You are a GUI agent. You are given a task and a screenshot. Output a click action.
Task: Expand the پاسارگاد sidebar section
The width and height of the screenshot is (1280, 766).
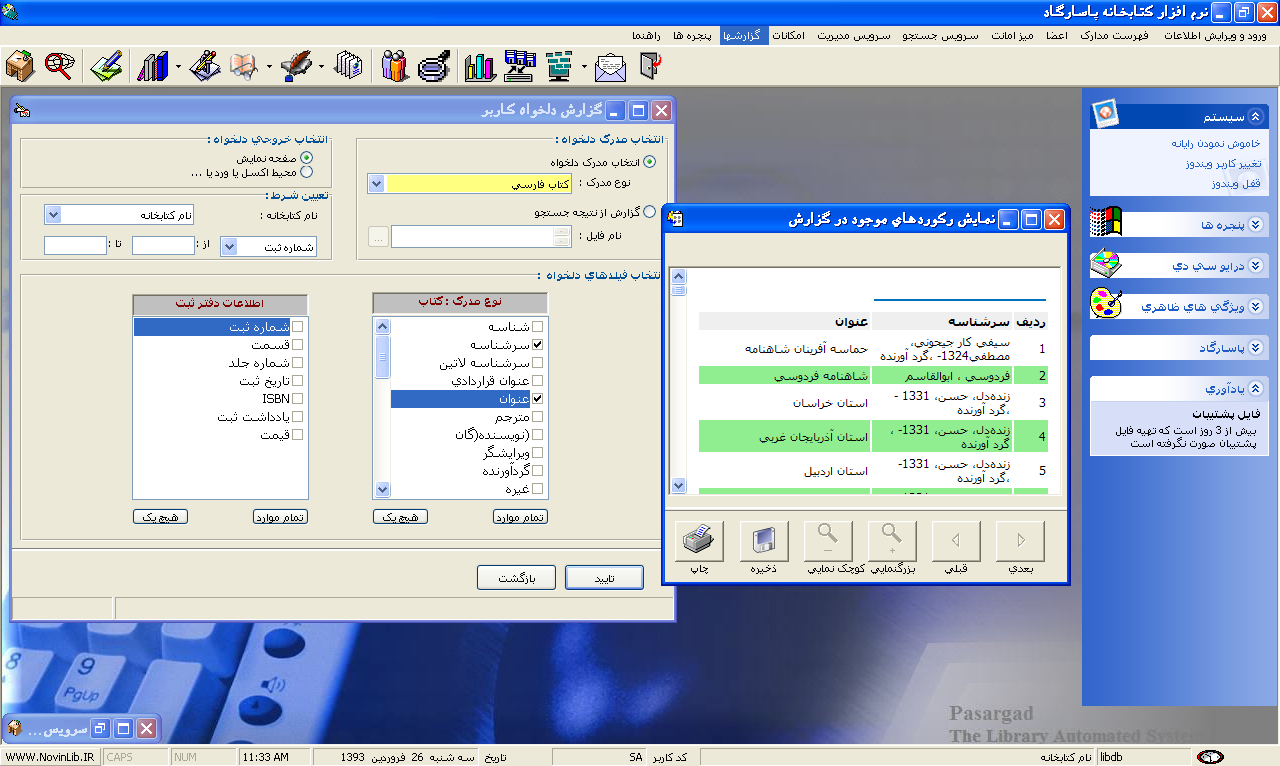coord(1256,348)
